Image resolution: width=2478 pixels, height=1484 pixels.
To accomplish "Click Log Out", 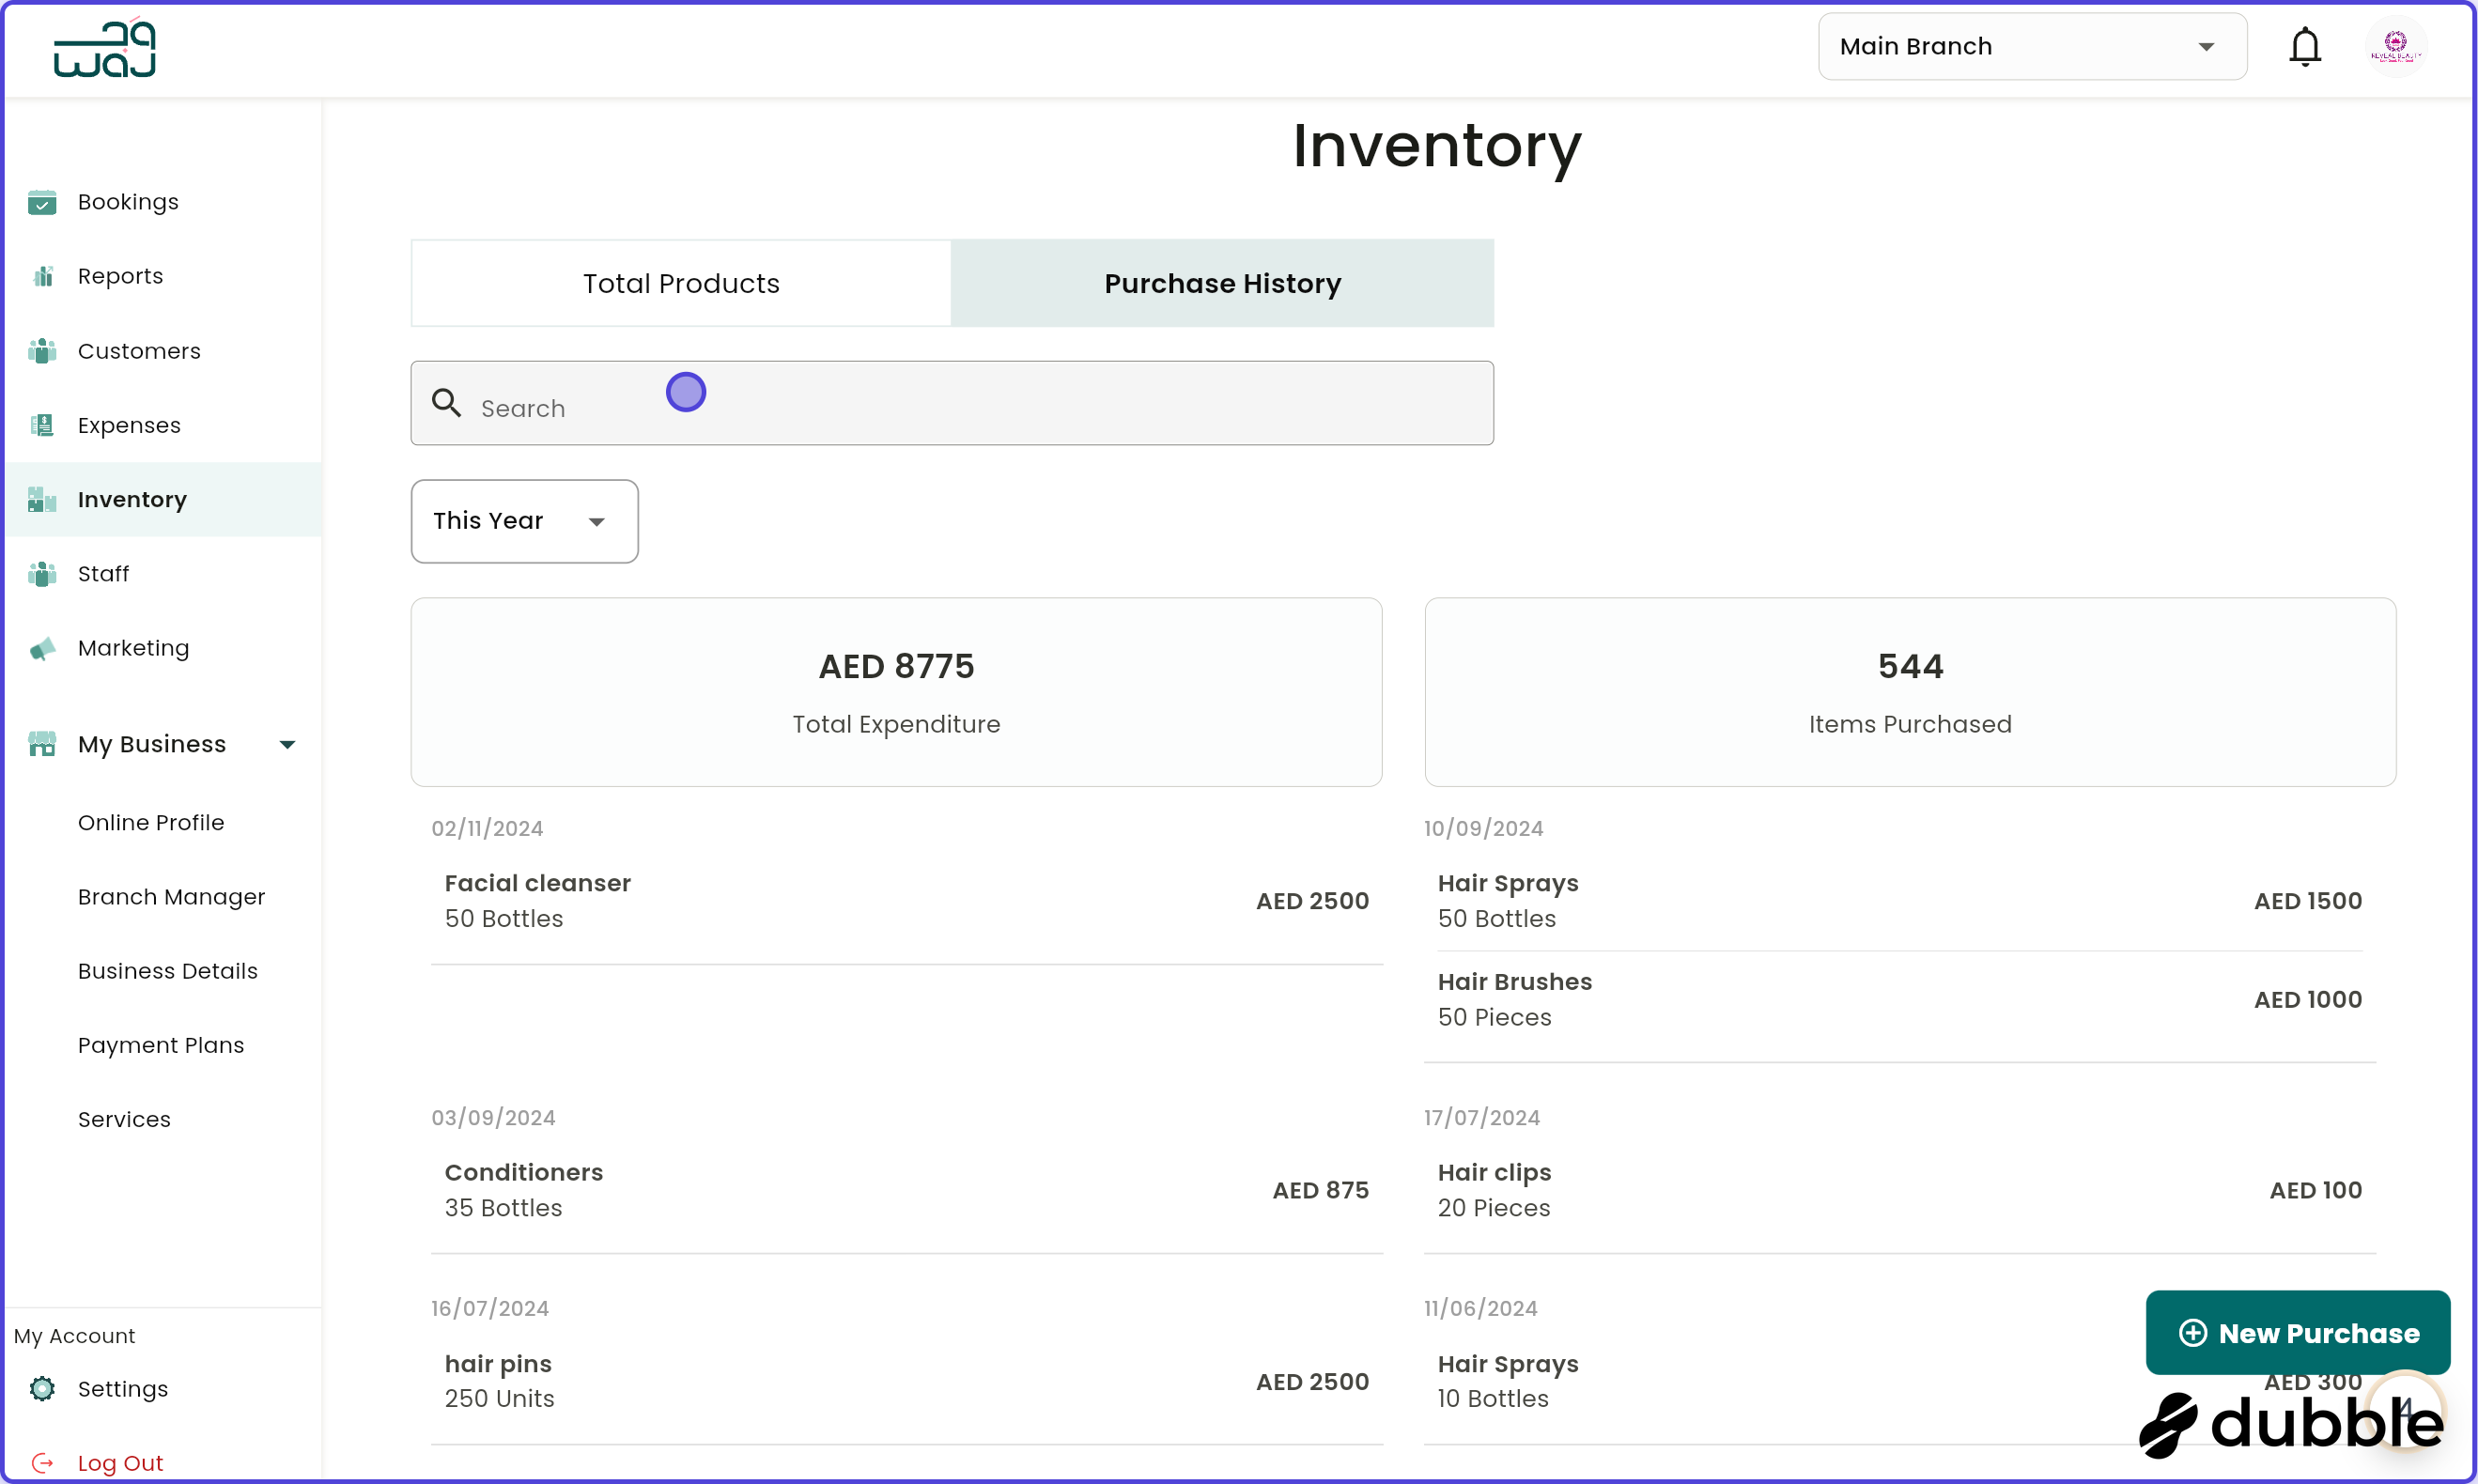I will click(x=120, y=1461).
